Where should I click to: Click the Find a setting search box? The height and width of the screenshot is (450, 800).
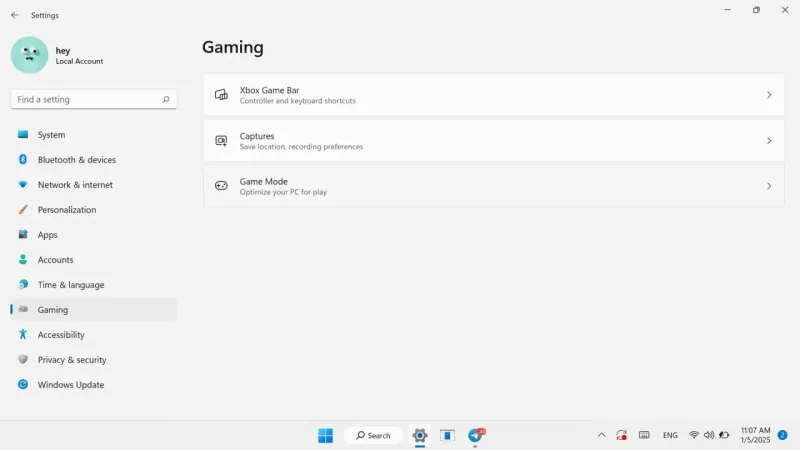94,99
